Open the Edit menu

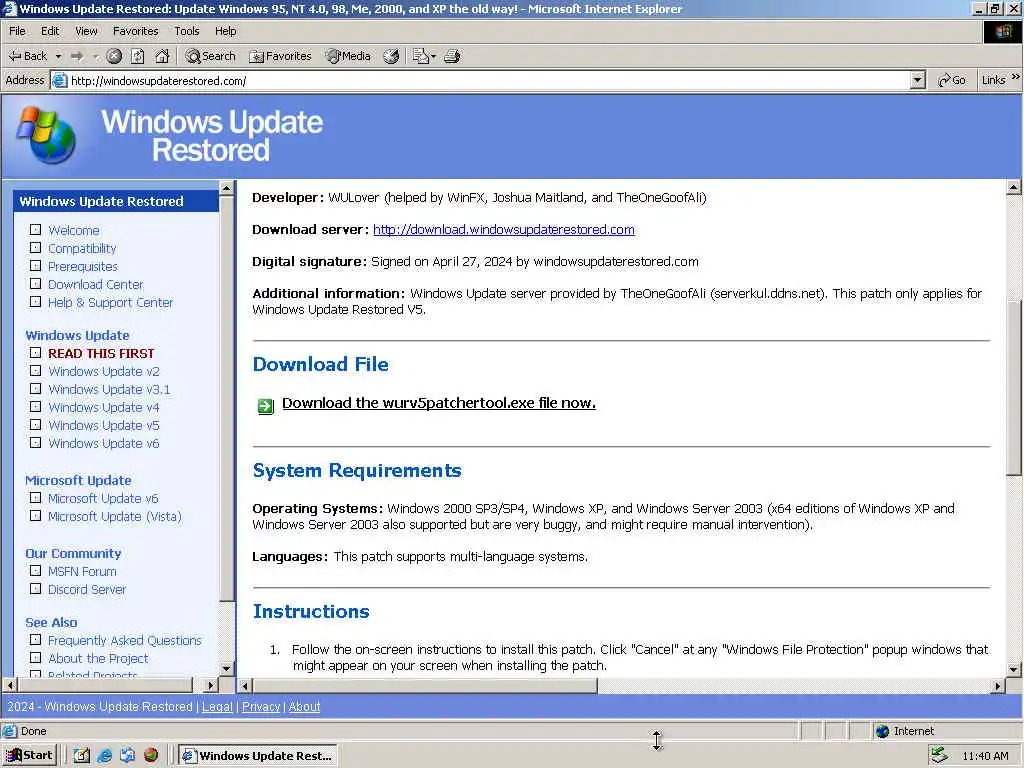click(50, 31)
